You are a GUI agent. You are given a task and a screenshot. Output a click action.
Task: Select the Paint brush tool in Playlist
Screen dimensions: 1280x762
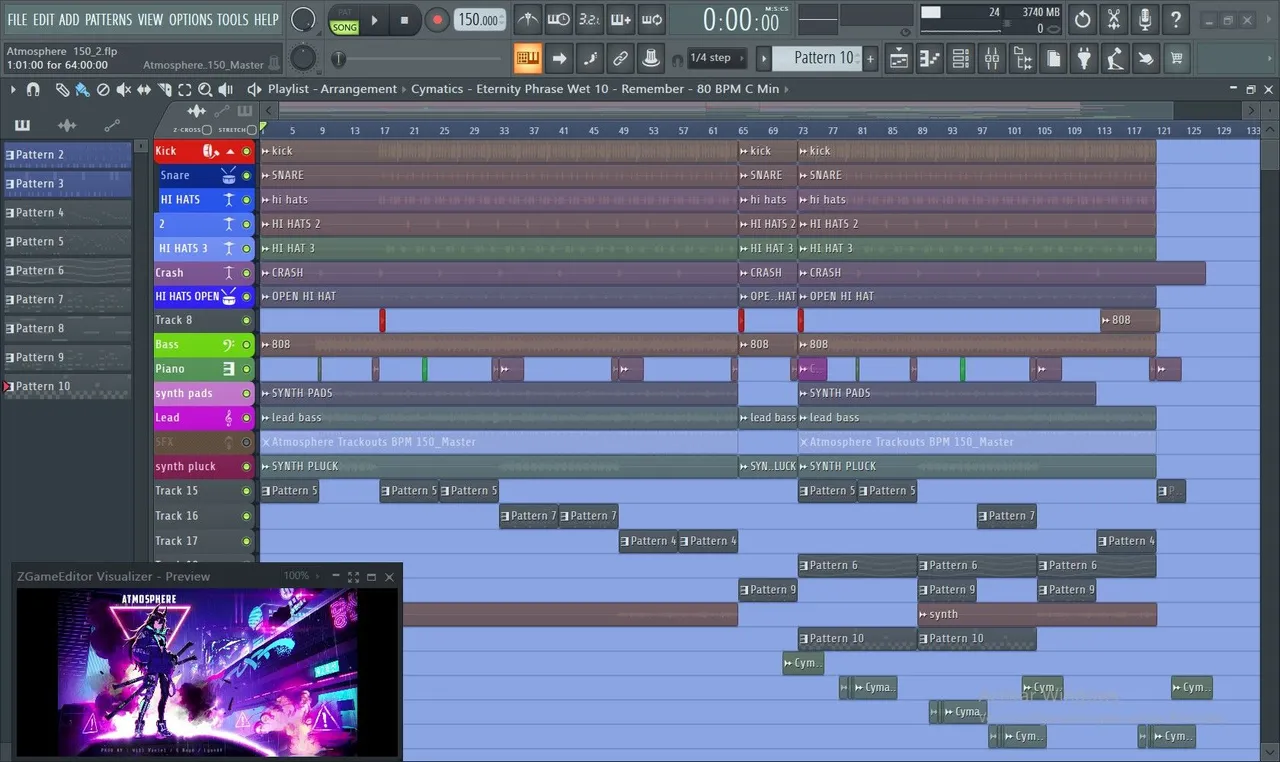click(x=82, y=89)
